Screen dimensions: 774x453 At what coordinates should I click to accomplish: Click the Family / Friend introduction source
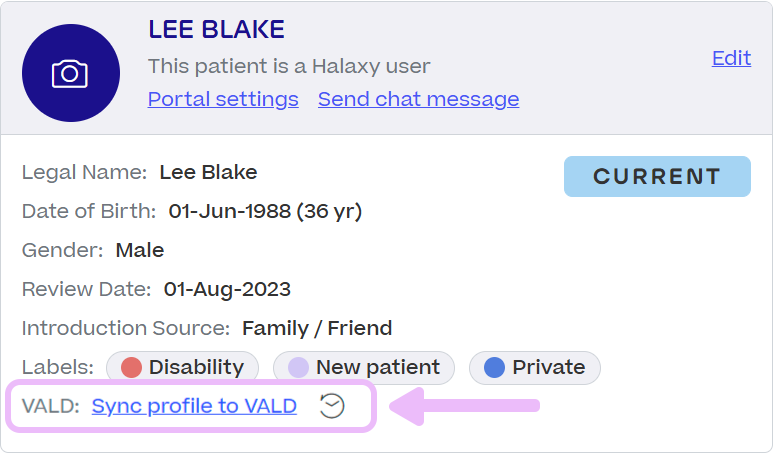click(317, 328)
